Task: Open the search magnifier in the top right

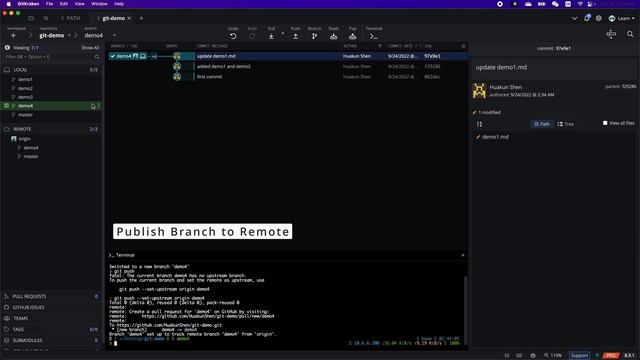Action: click(x=630, y=34)
